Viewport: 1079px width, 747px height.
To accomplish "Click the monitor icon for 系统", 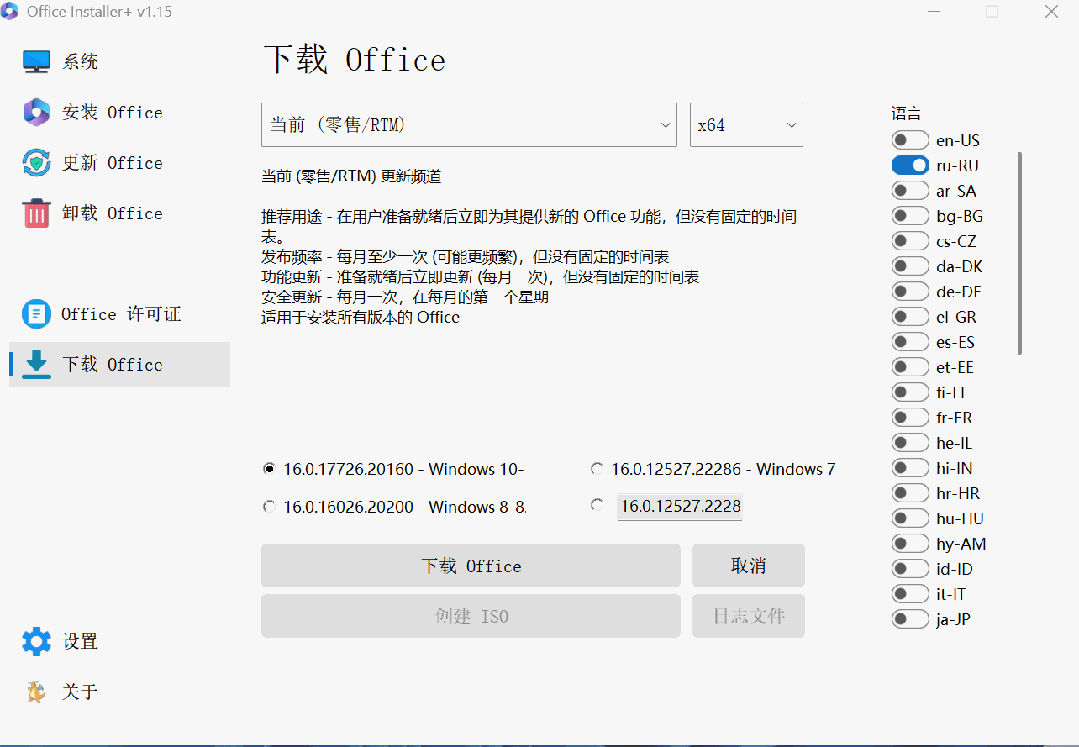I will pyautogui.click(x=37, y=61).
